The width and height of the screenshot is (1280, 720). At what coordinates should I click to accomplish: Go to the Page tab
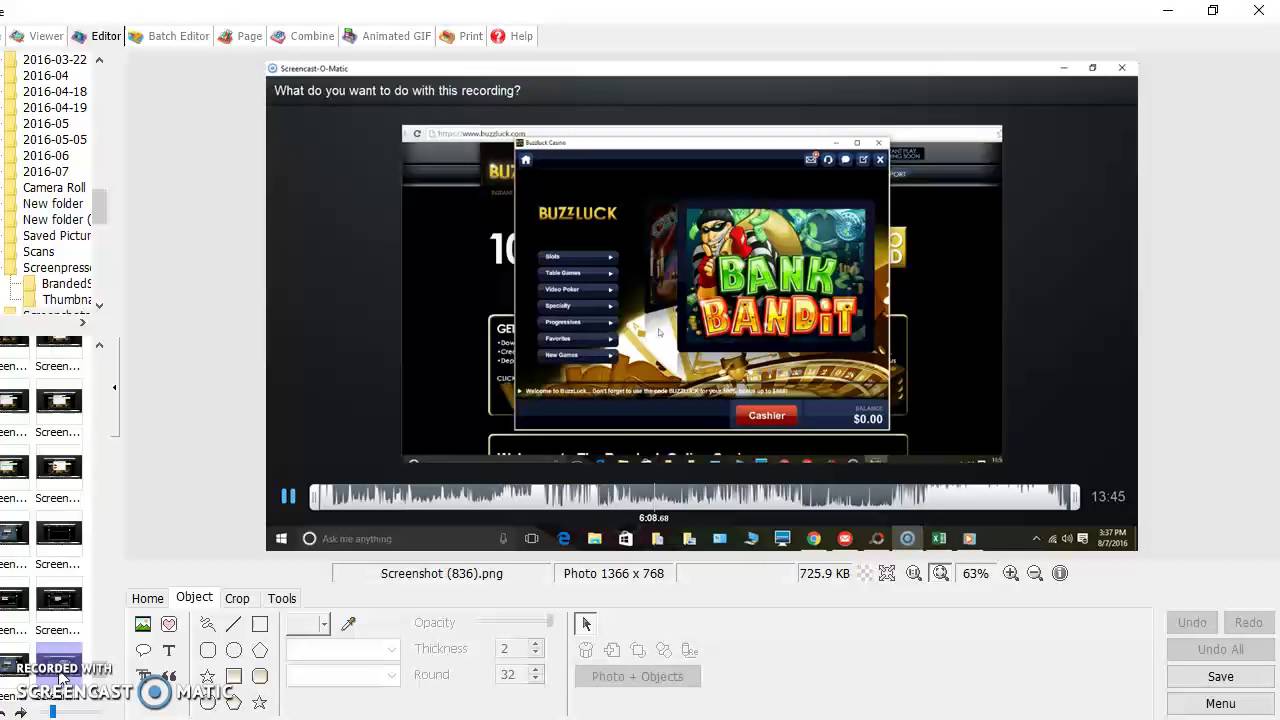coord(240,36)
